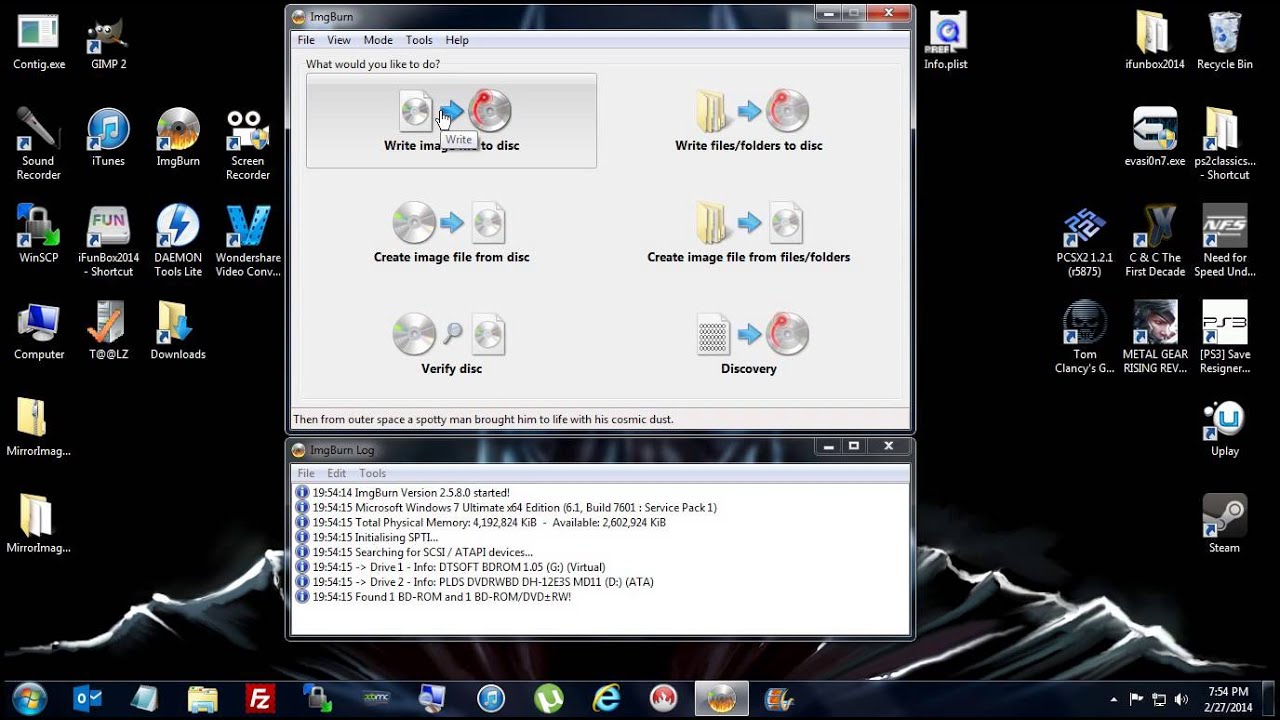Open the Mode menu in ImgBurn

click(378, 40)
